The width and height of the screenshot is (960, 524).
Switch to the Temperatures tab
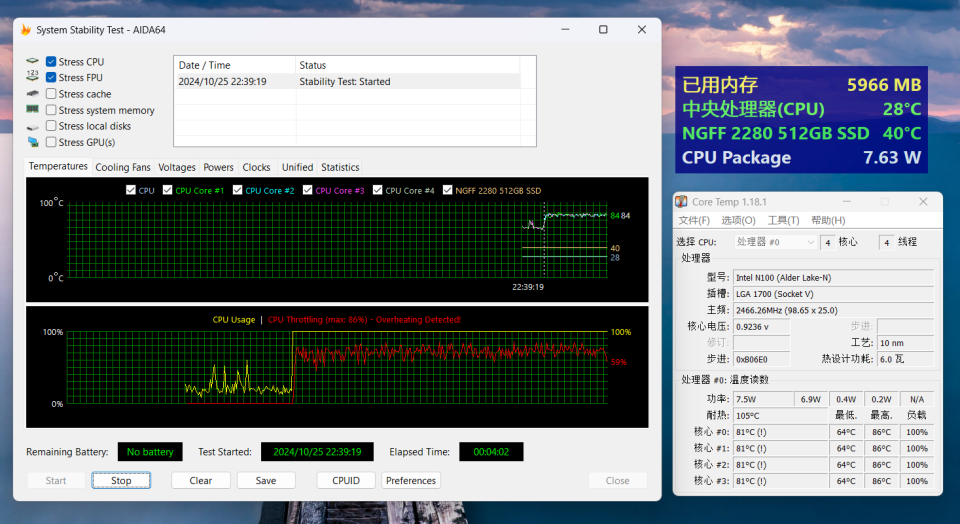(58, 167)
